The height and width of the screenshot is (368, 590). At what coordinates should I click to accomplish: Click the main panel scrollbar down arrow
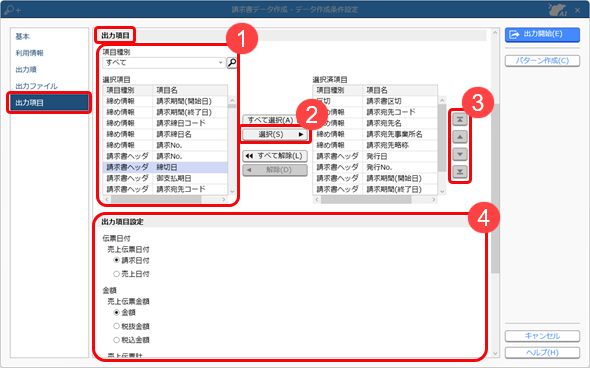tap(495, 354)
